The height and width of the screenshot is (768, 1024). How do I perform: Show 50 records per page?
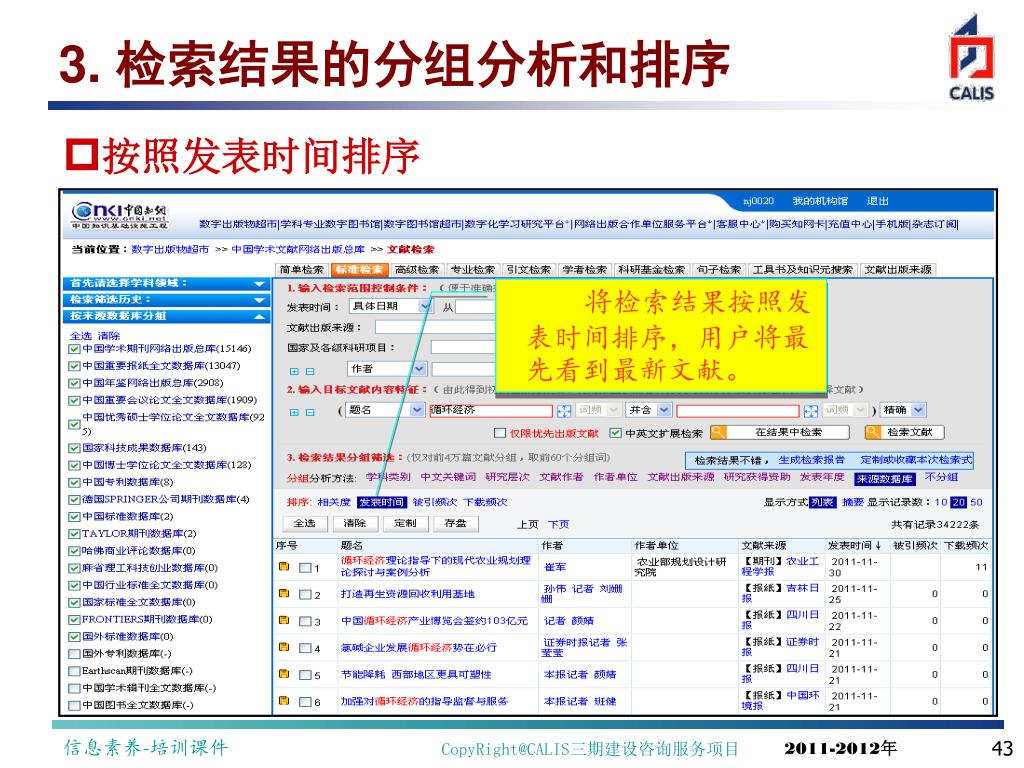[x=976, y=502]
